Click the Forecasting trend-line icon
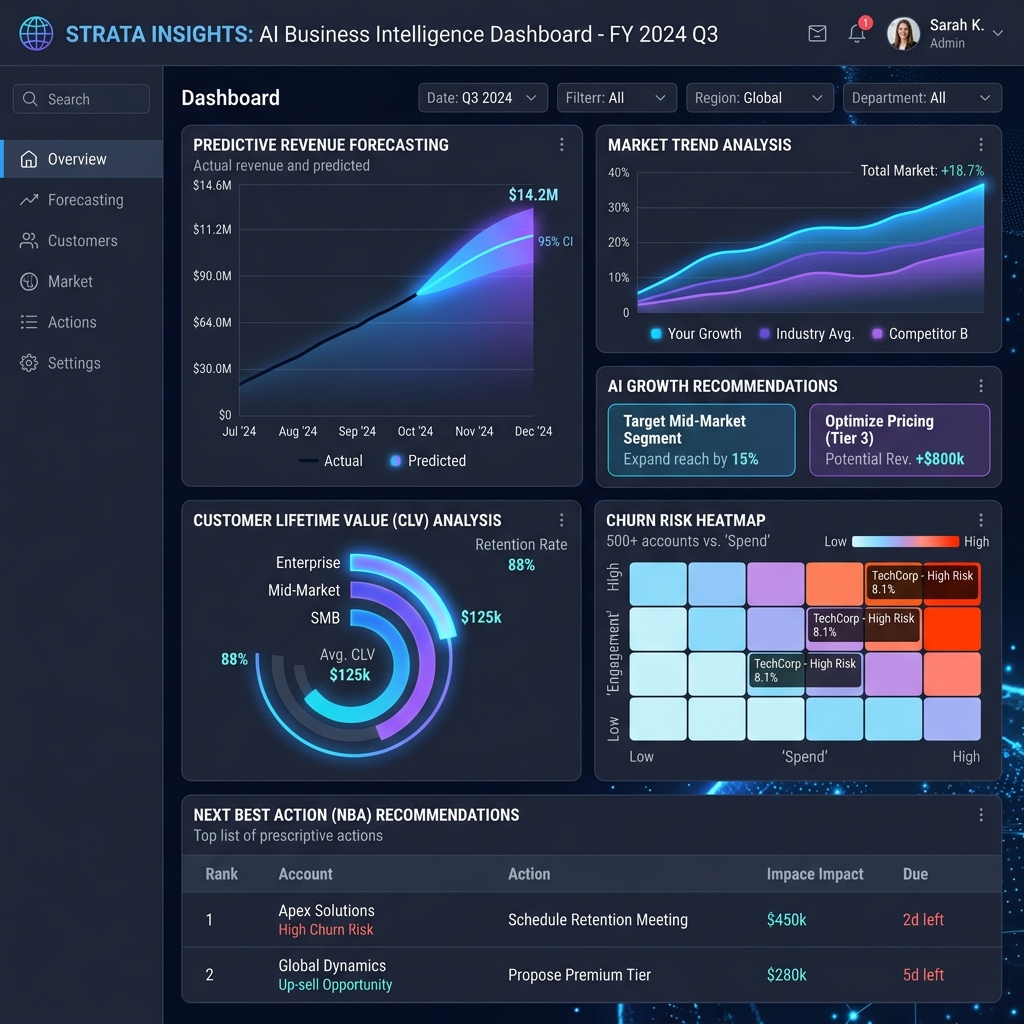 pyautogui.click(x=29, y=200)
